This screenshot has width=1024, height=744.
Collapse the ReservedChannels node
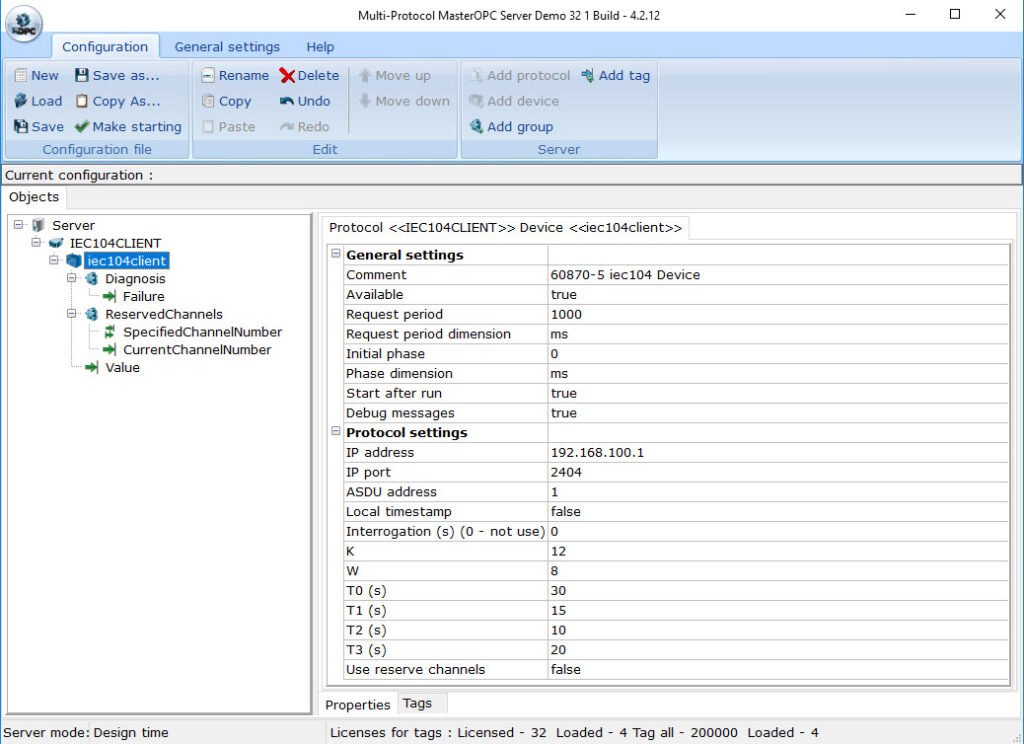[70, 314]
